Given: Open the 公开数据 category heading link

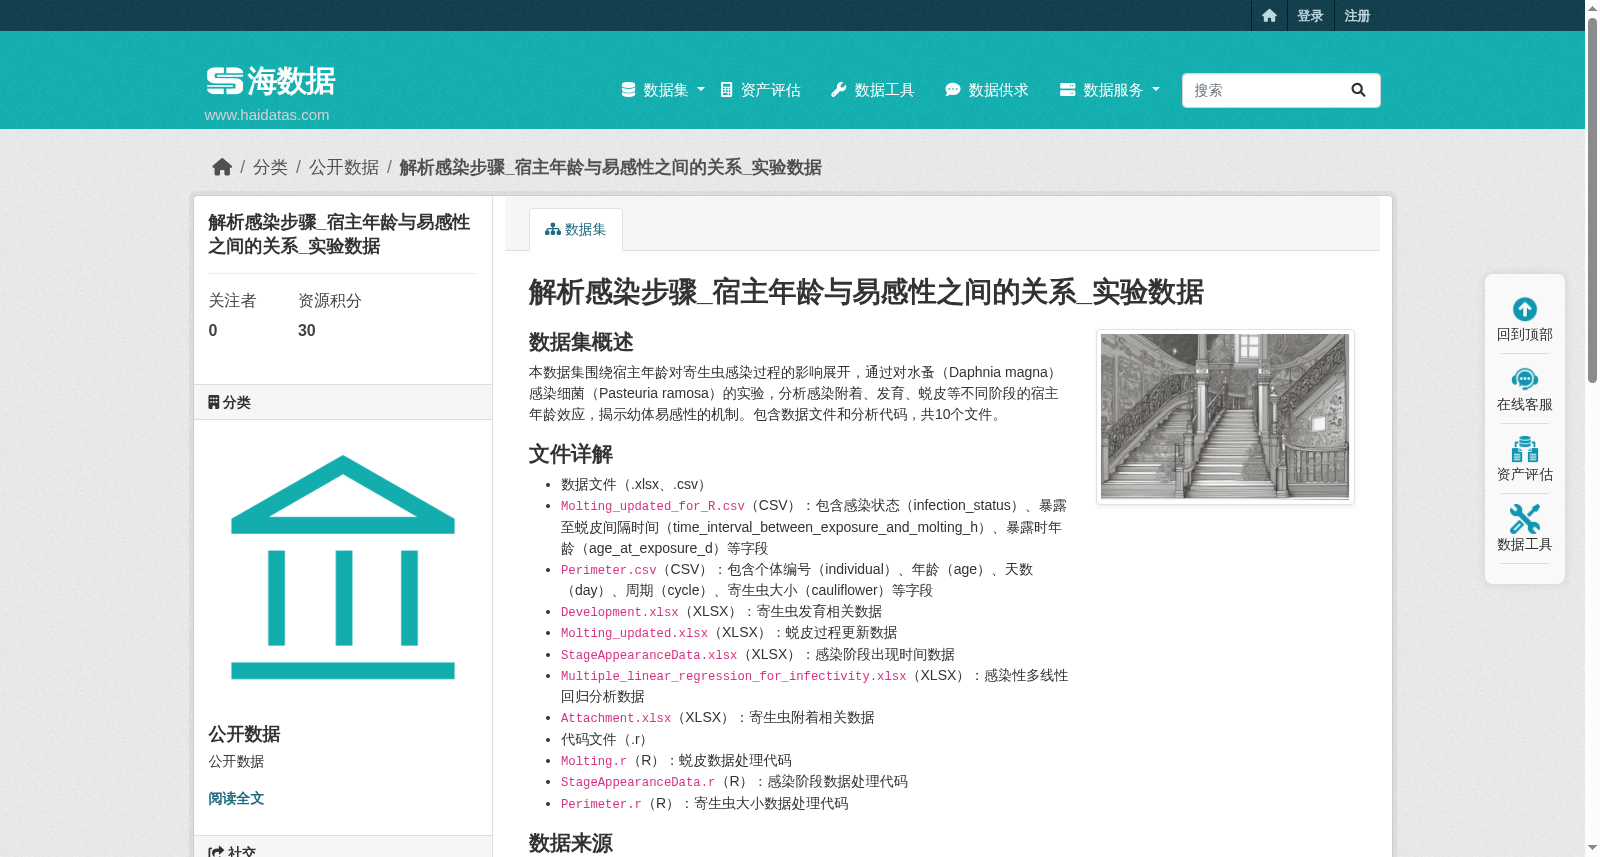Looking at the screenshot, I should tap(244, 734).
